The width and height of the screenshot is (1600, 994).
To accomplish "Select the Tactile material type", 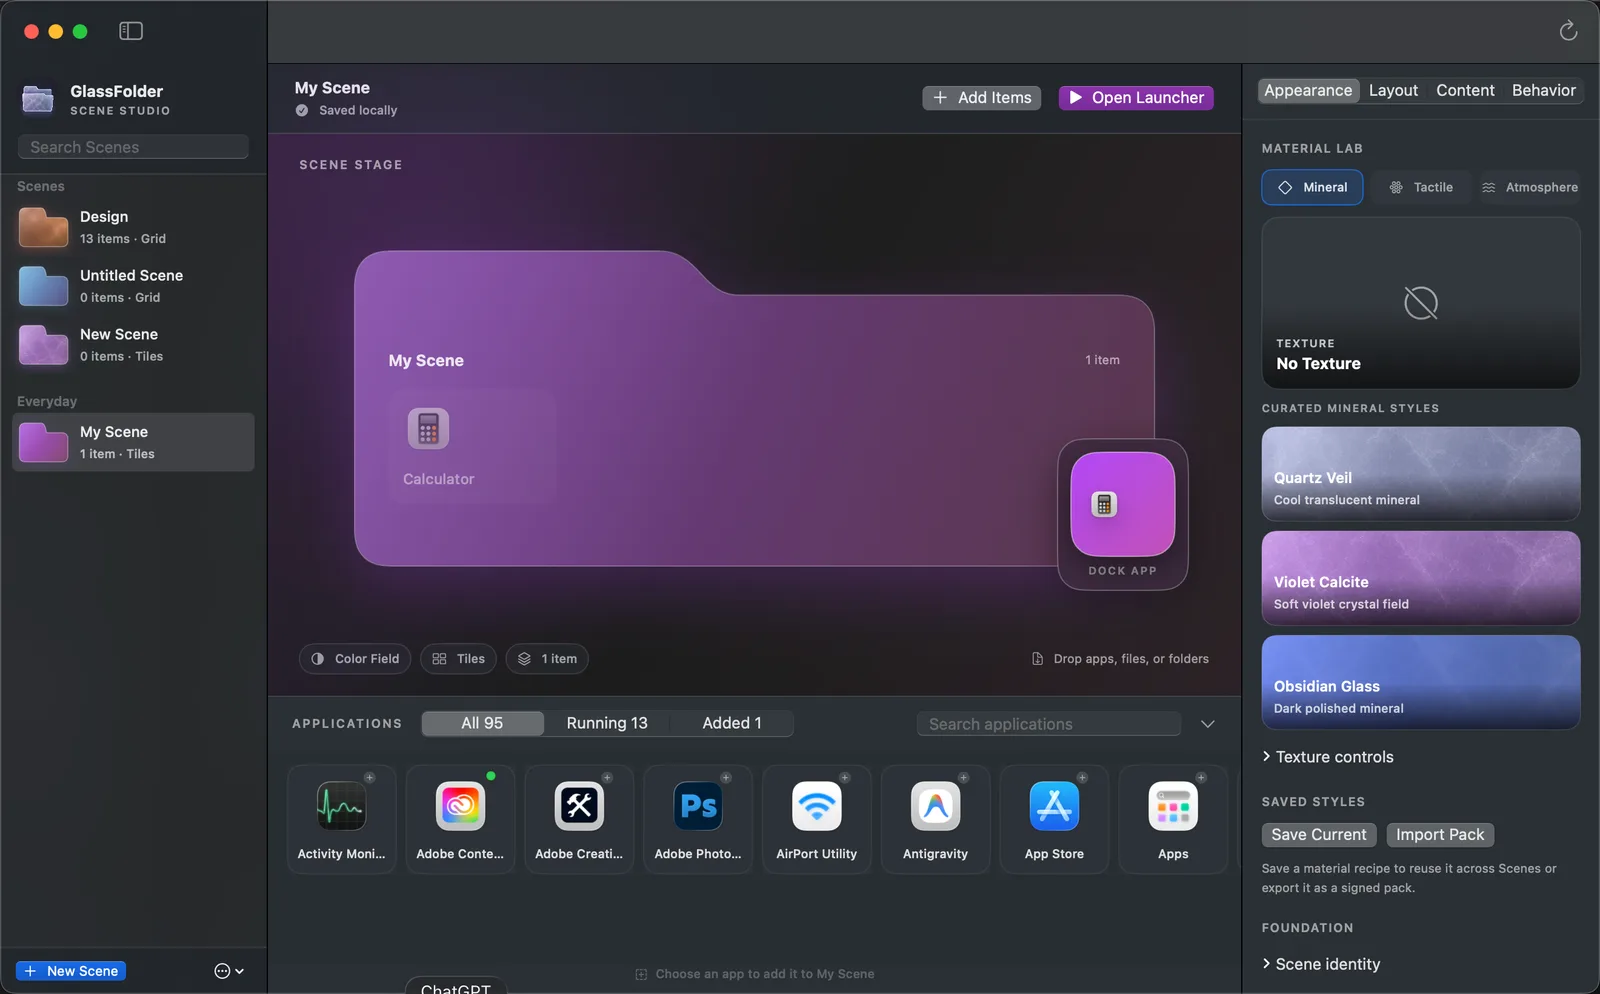I will pyautogui.click(x=1421, y=187).
